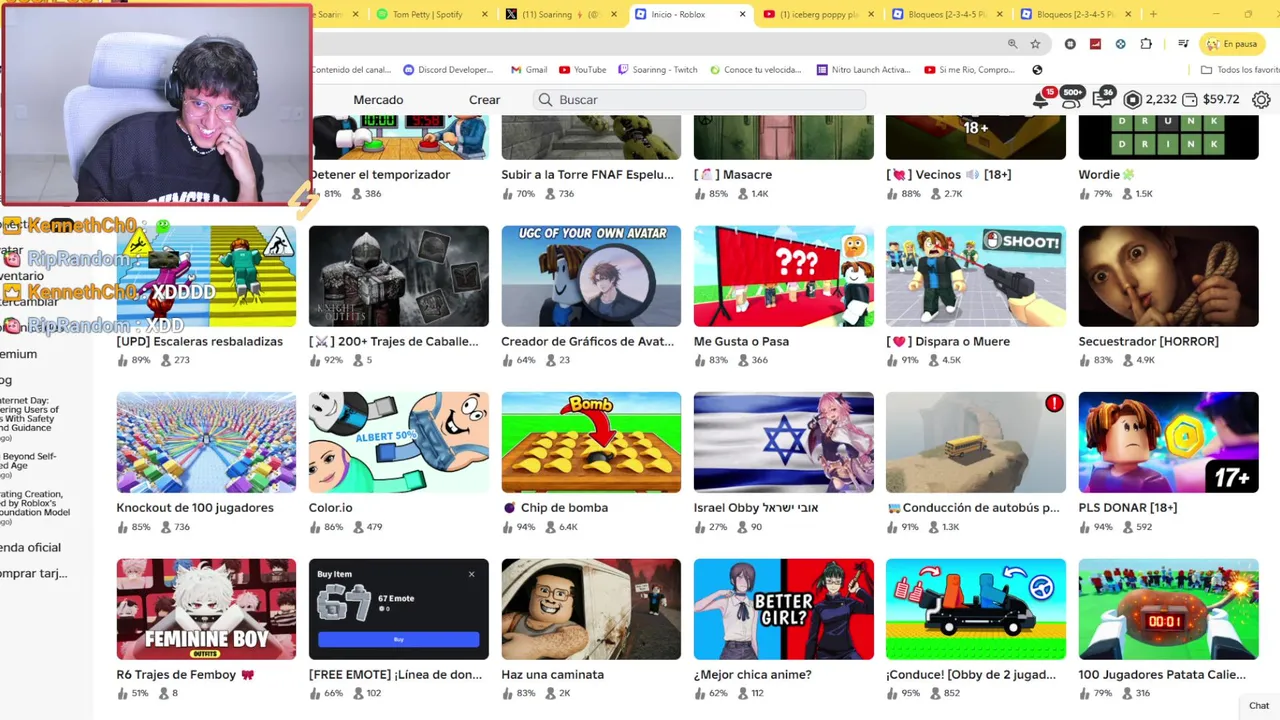Image resolution: width=1280 pixels, height=720 pixels.
Task: Open the Crear menu item
Action: click(484, 100)
